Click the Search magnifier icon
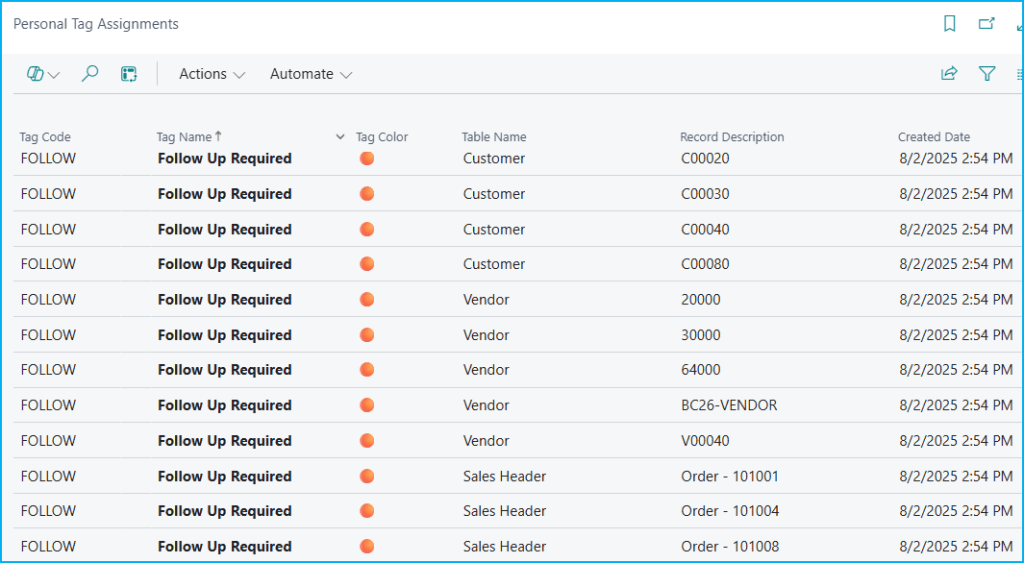The image size is (1024, 563). pyautogui.click(x=90, y=74)
